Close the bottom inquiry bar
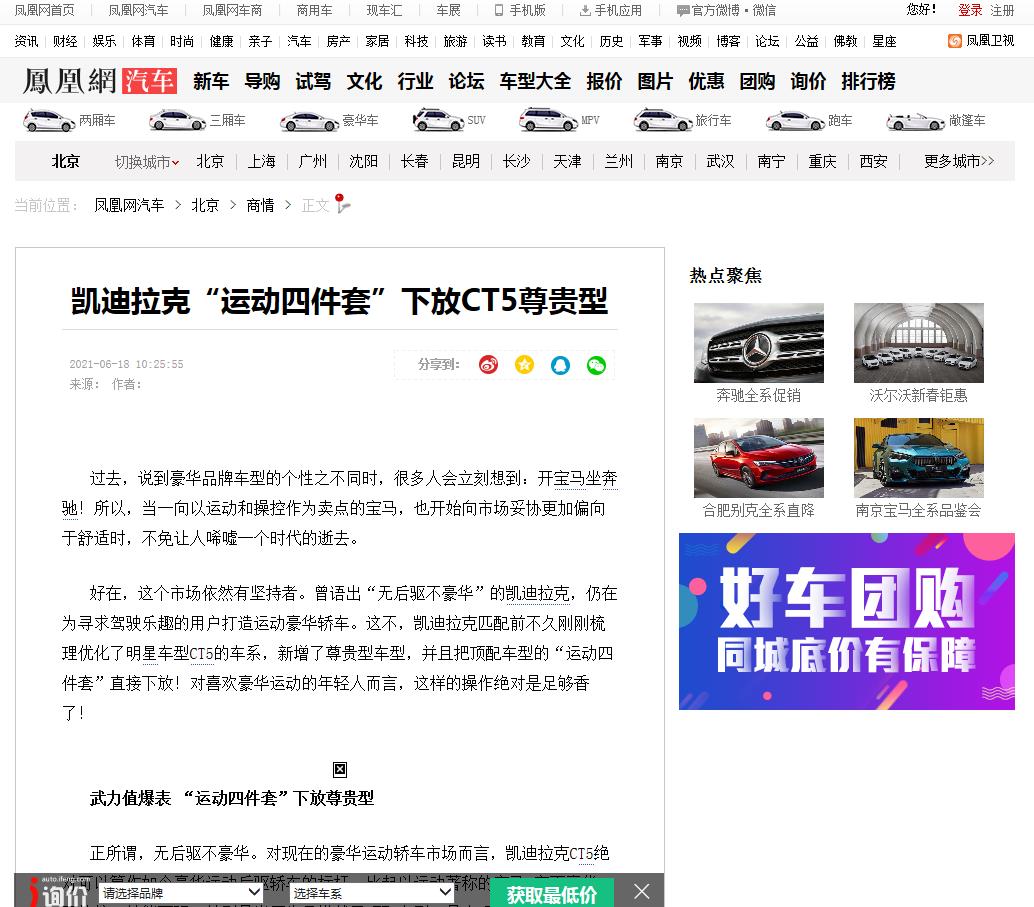 (642, 892)
